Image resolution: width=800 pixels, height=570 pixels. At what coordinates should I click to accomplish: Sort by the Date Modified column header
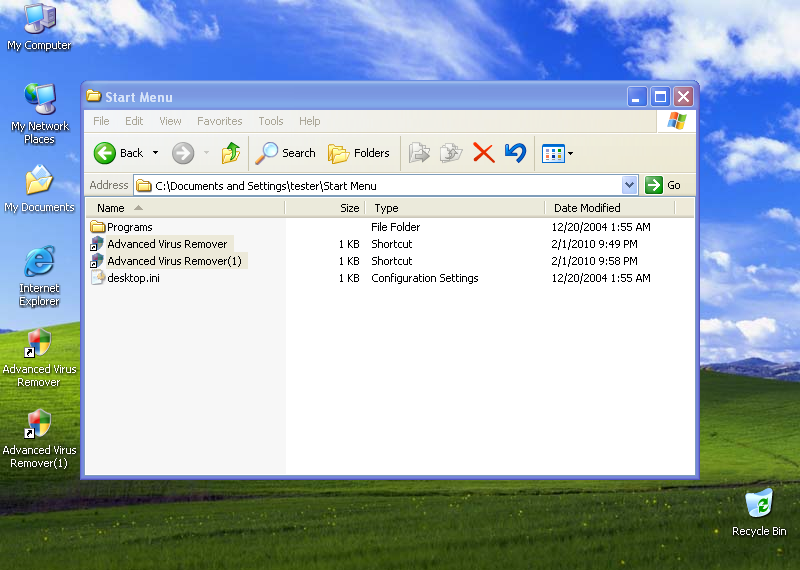(610, 208)
